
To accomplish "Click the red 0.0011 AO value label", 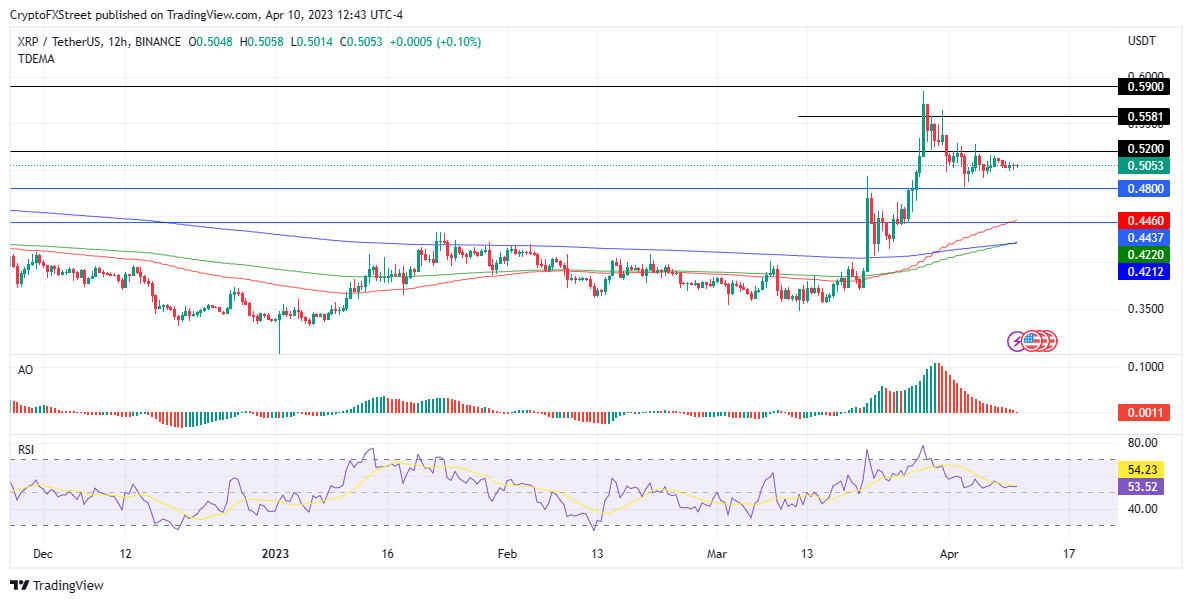I will pos(1143,413).
